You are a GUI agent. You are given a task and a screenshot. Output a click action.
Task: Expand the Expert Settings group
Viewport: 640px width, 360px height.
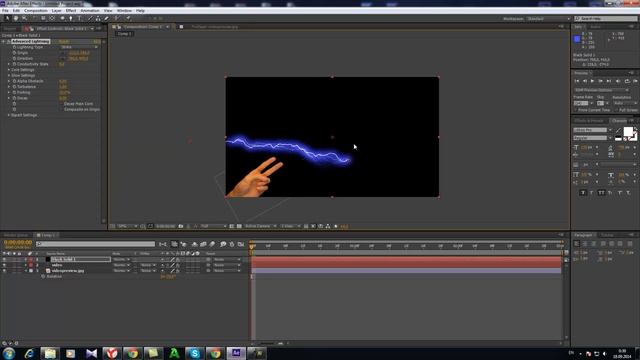pos(9,115)
